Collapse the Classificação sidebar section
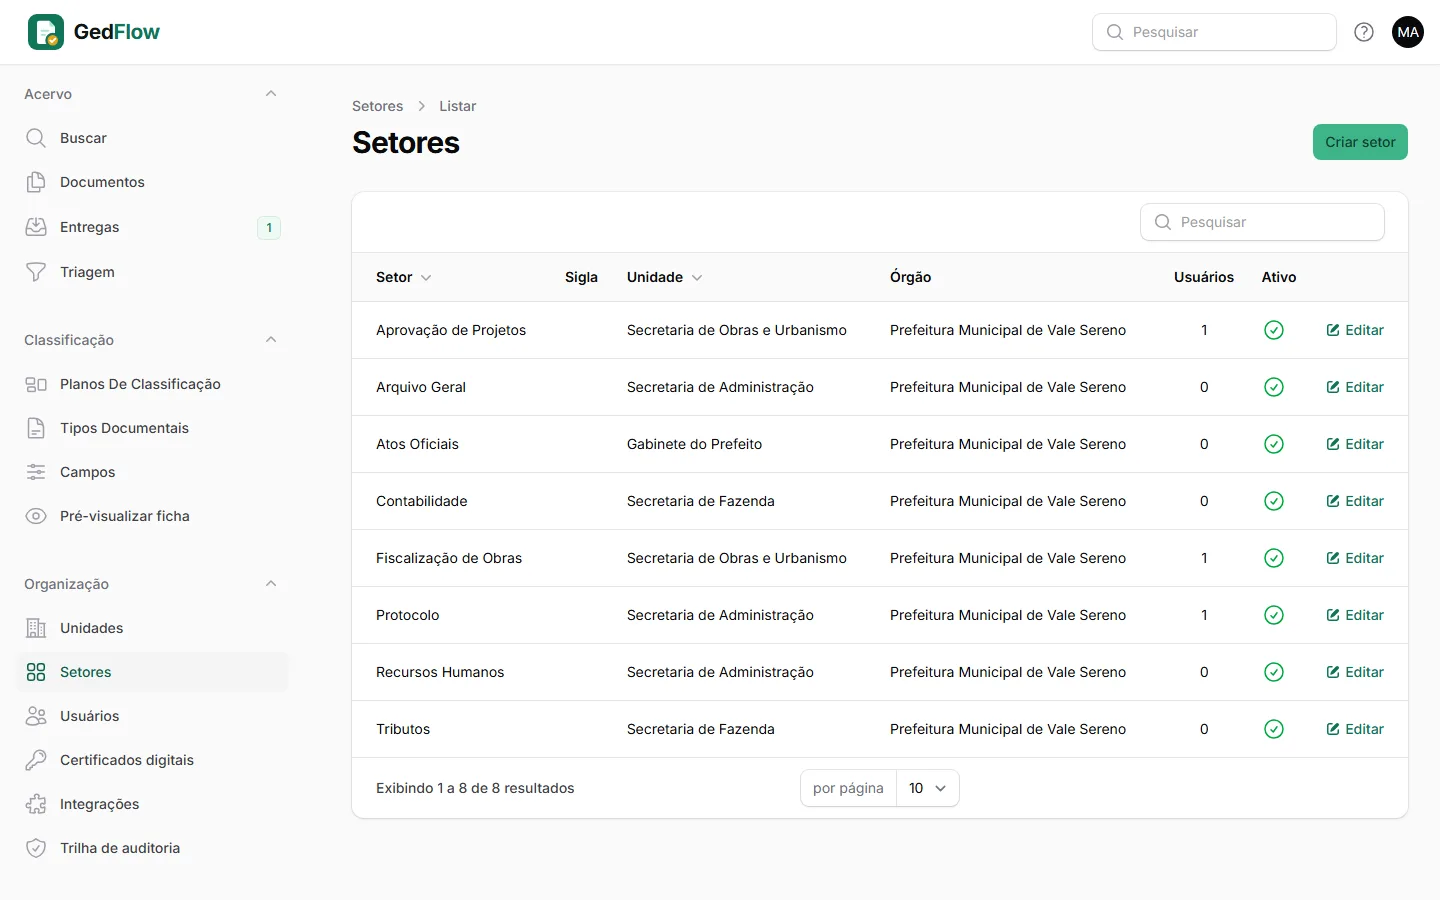Viewport: 1440px width, 900px height. [271, 340]
